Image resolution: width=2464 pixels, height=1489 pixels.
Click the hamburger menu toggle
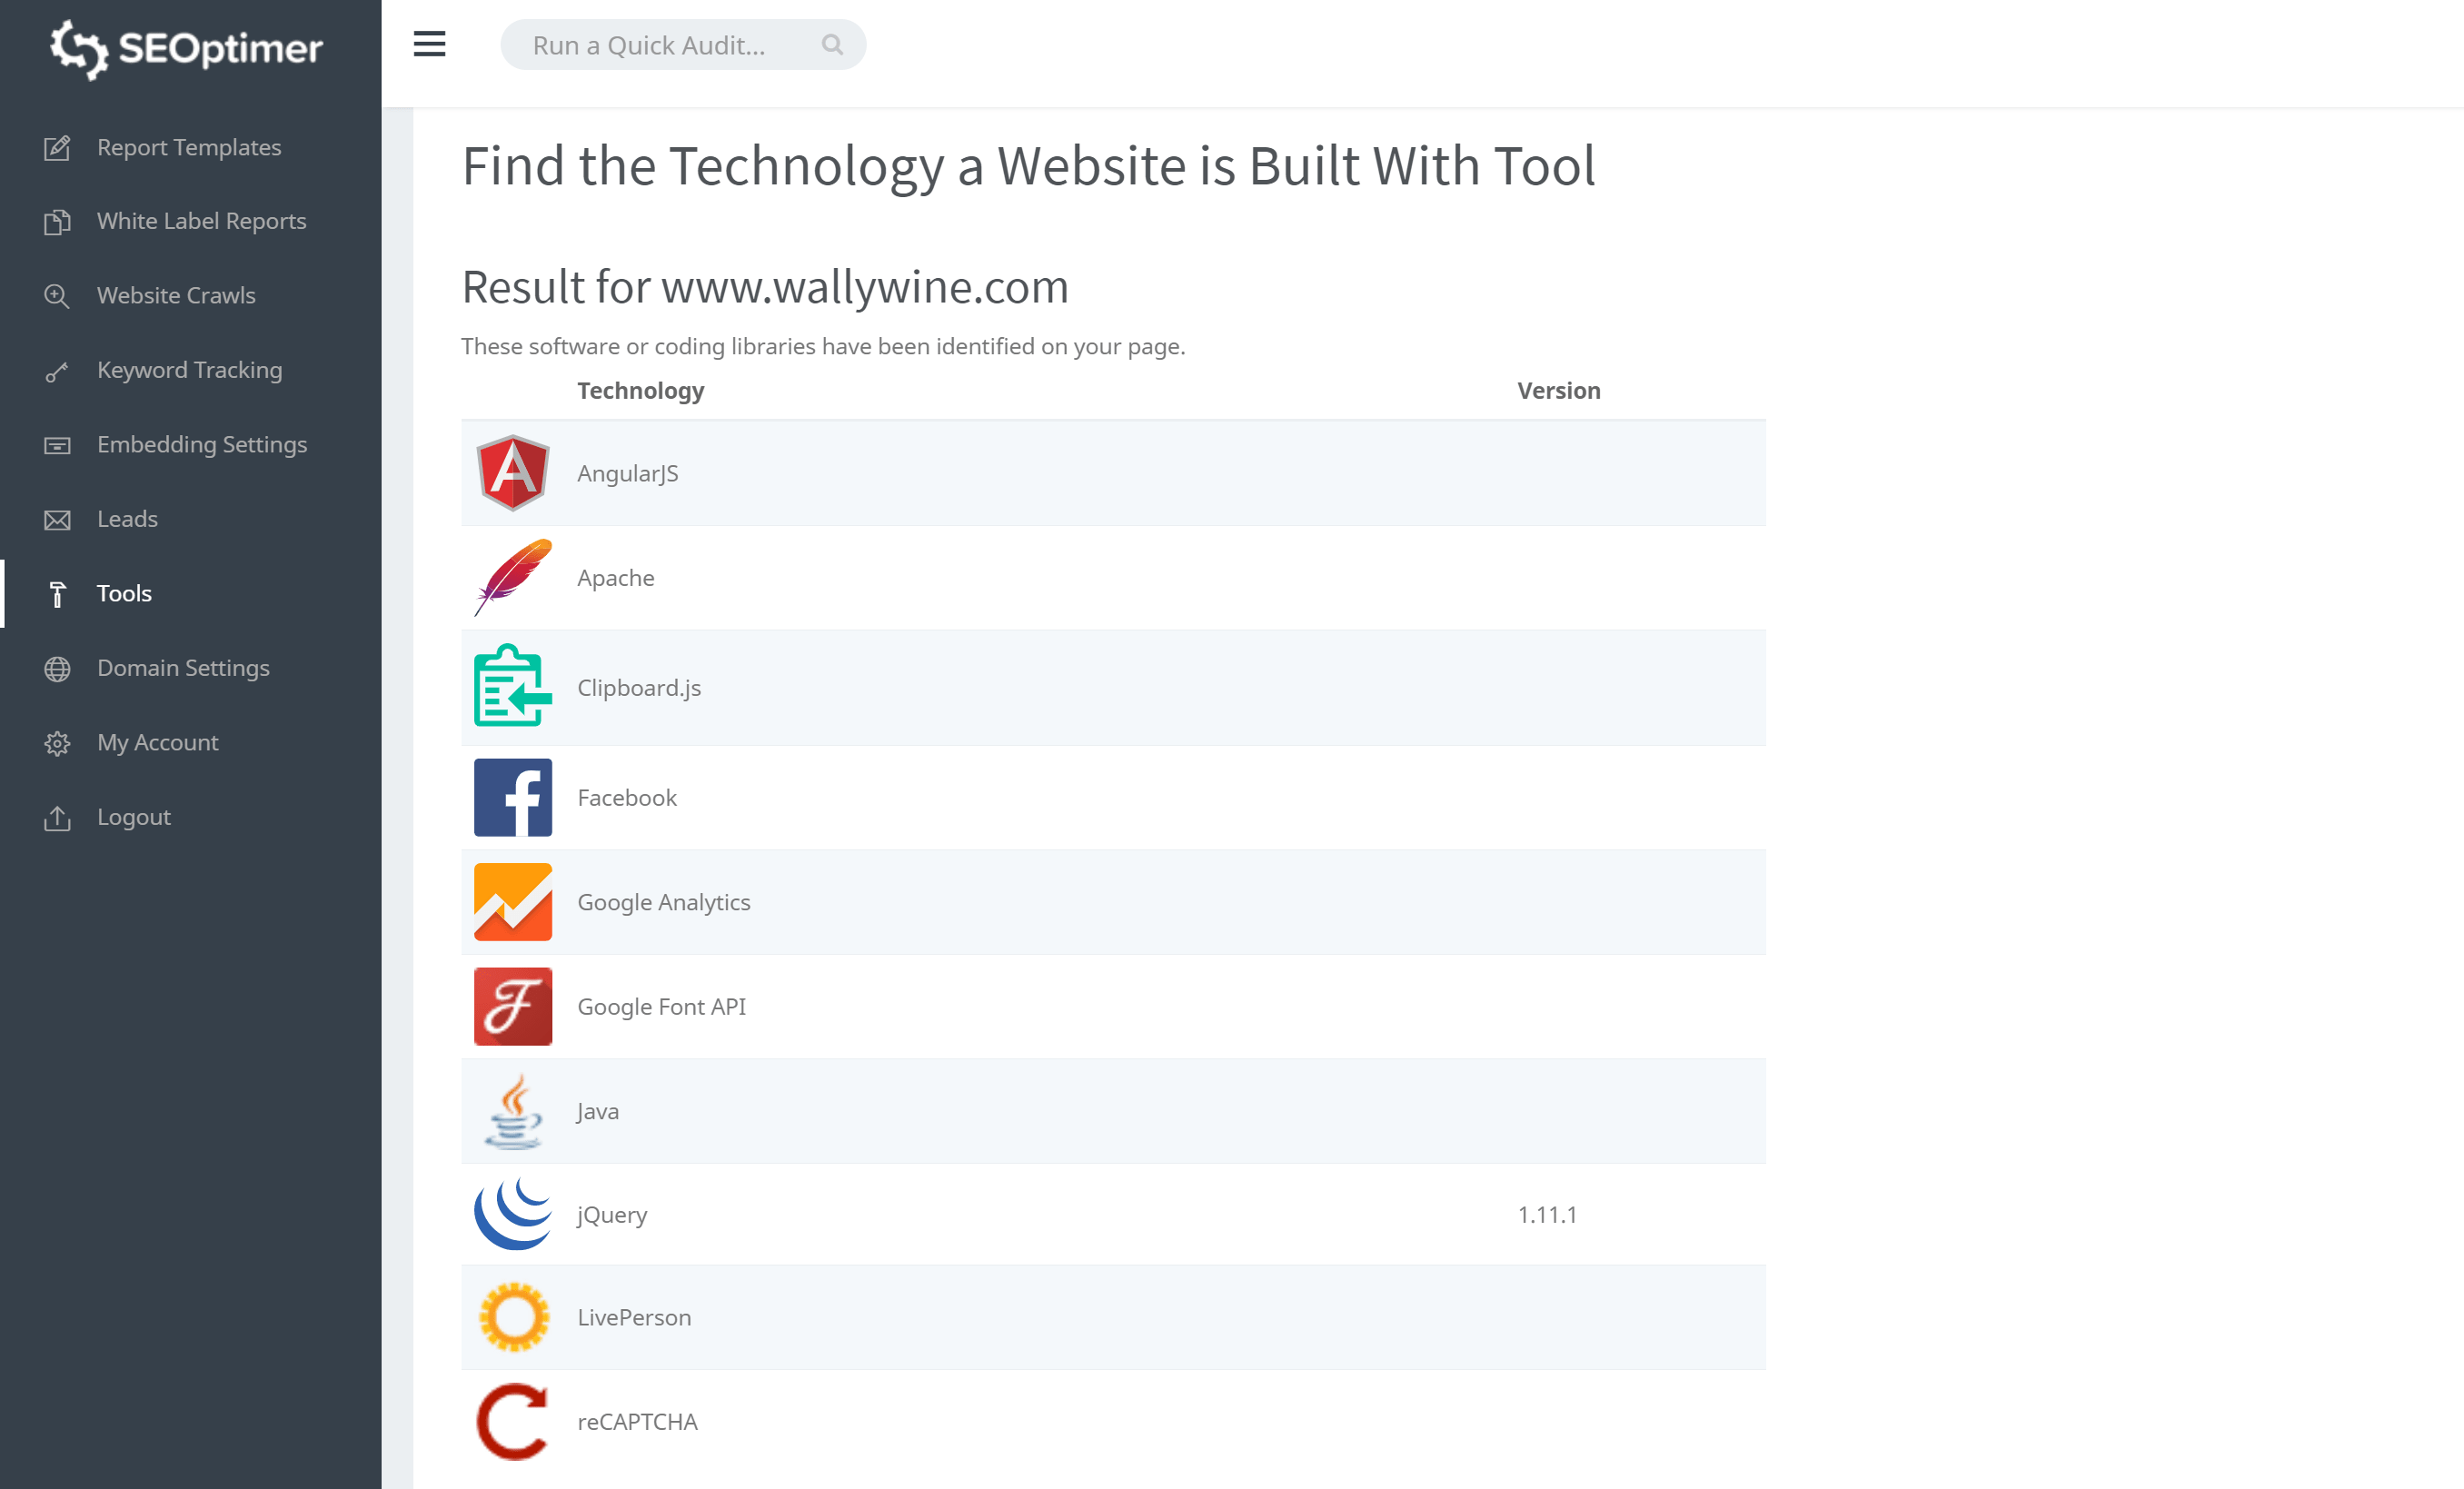(428, 44)
